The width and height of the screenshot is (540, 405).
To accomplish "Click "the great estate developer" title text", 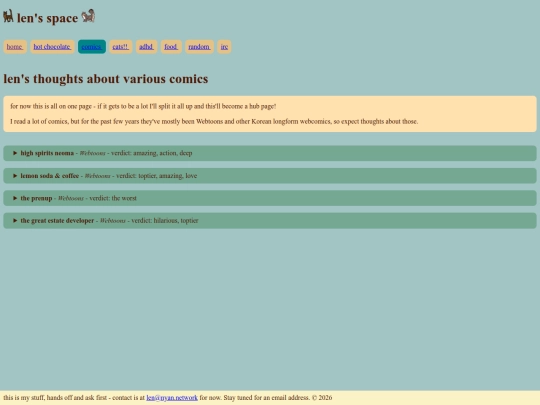I will click(x=57, y=220).
